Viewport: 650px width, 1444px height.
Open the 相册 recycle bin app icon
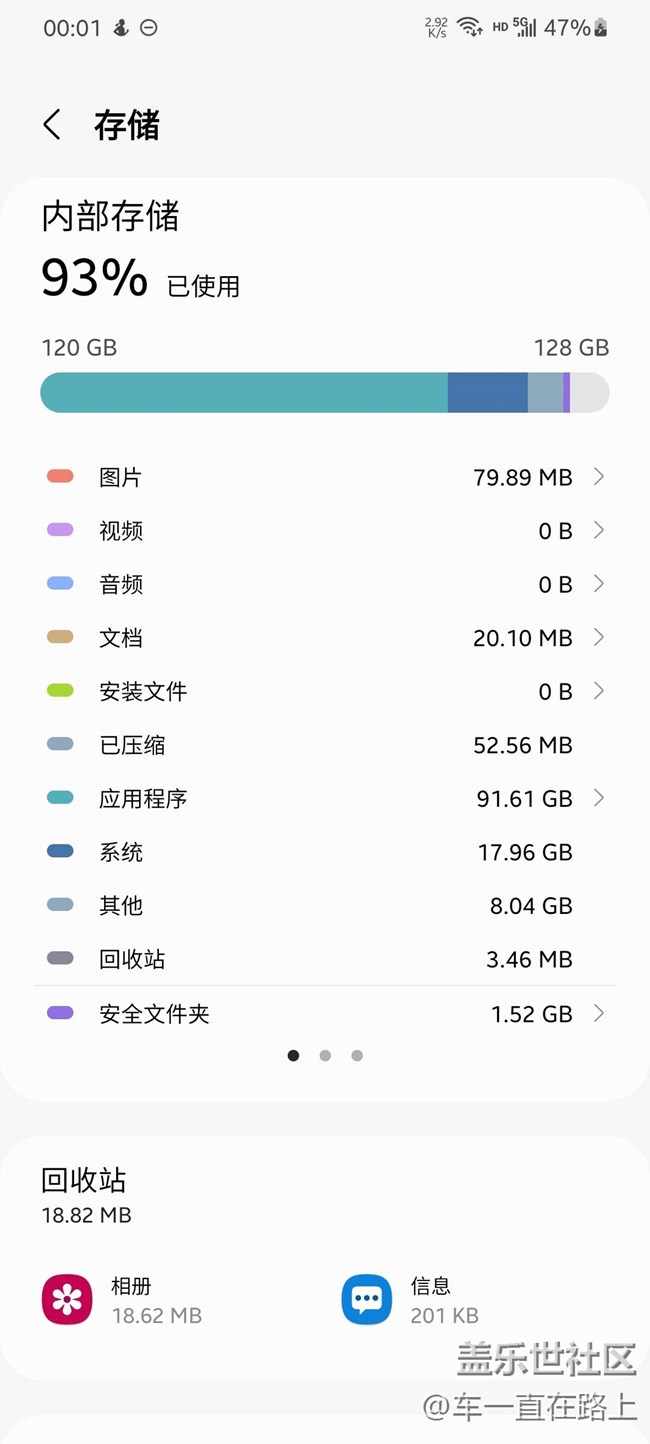click(x=67, y=1299)
